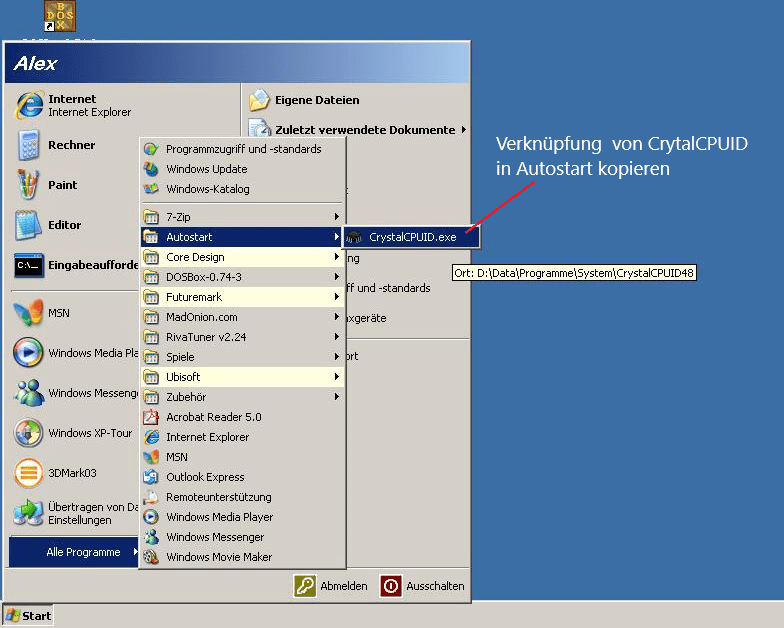Click the Ausschalten text label

click(435, 586)
